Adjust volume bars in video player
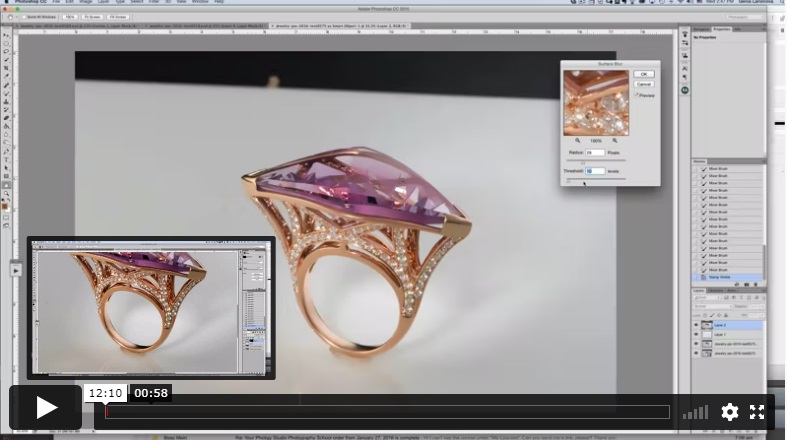 coord(695,412)
